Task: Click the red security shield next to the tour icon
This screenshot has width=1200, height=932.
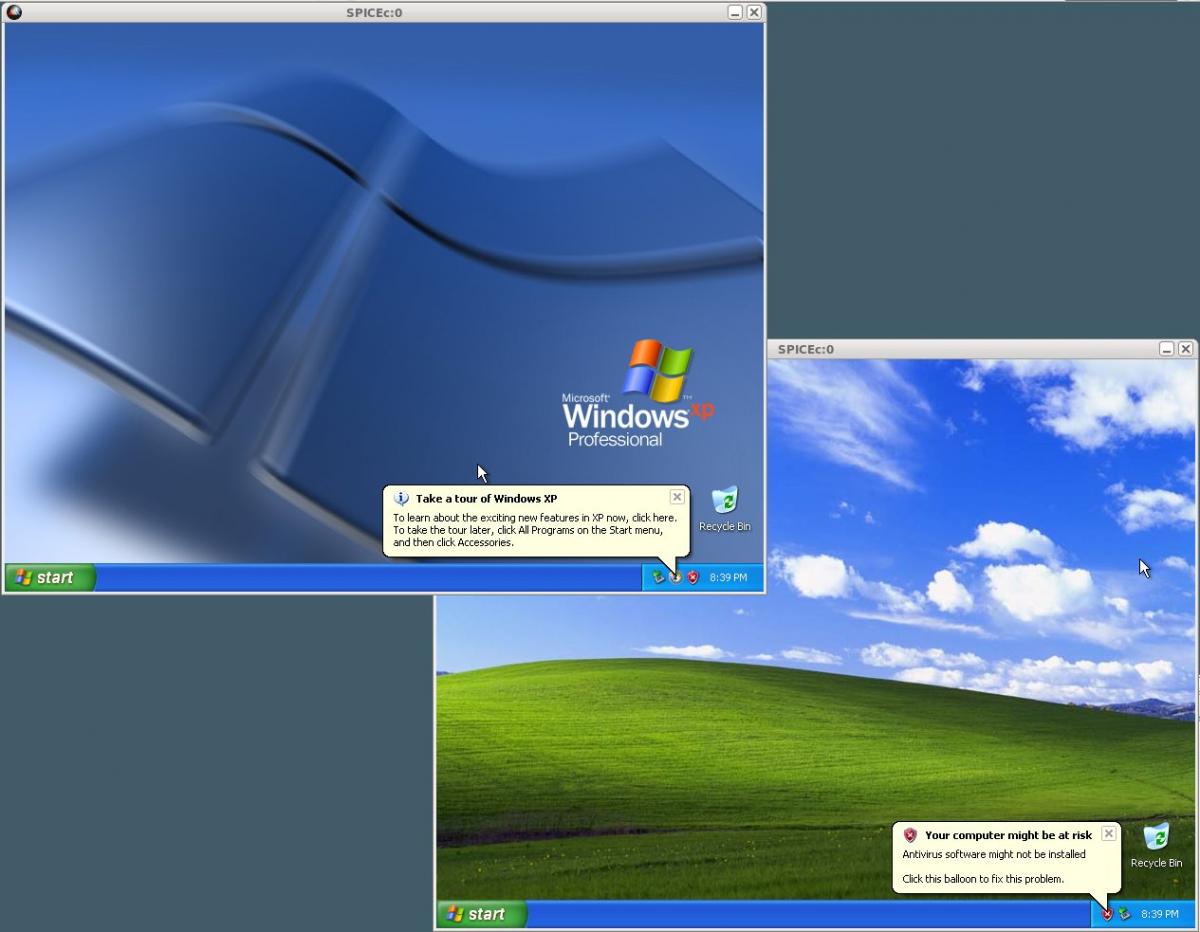Action: tap(692, 577)
